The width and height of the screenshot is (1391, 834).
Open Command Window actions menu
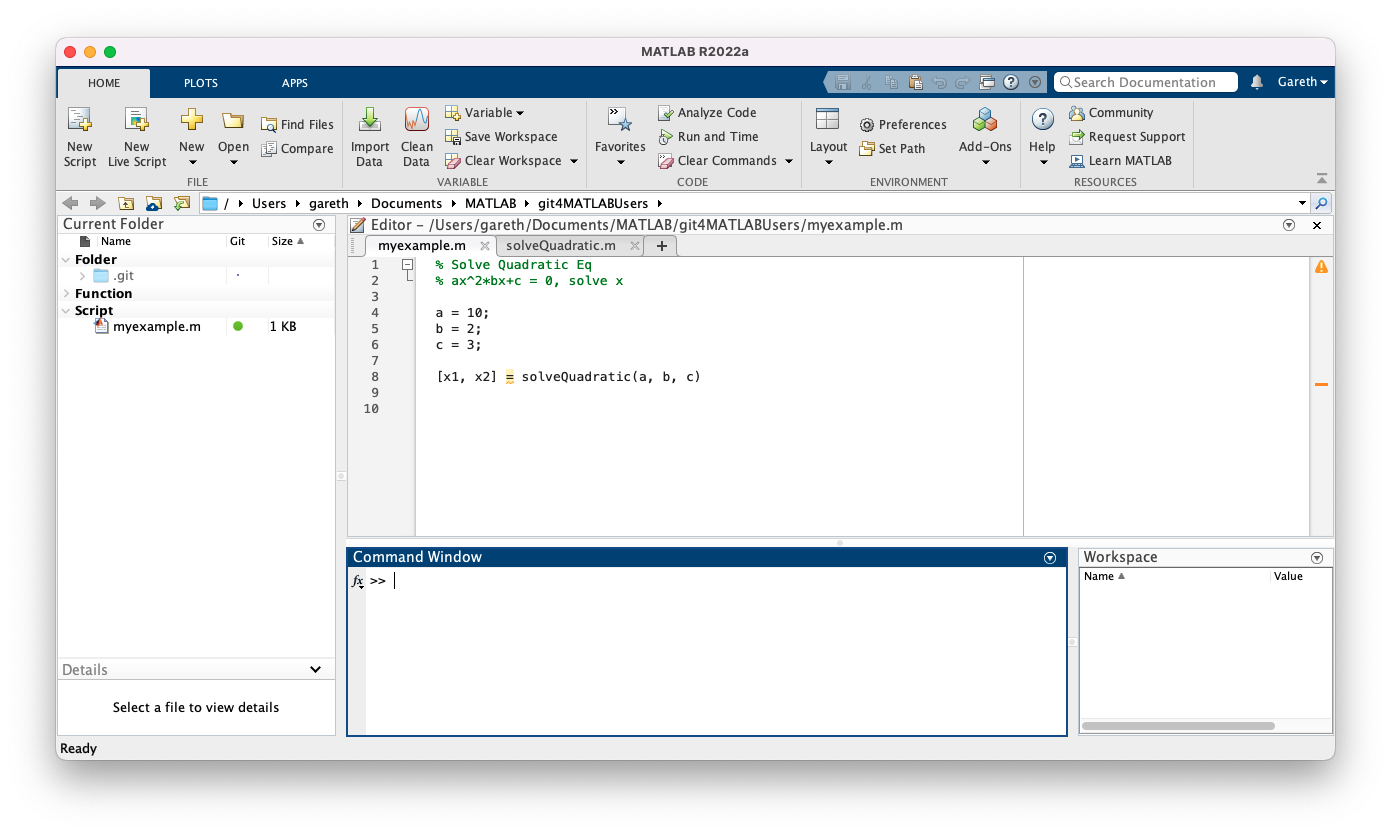1050,558
